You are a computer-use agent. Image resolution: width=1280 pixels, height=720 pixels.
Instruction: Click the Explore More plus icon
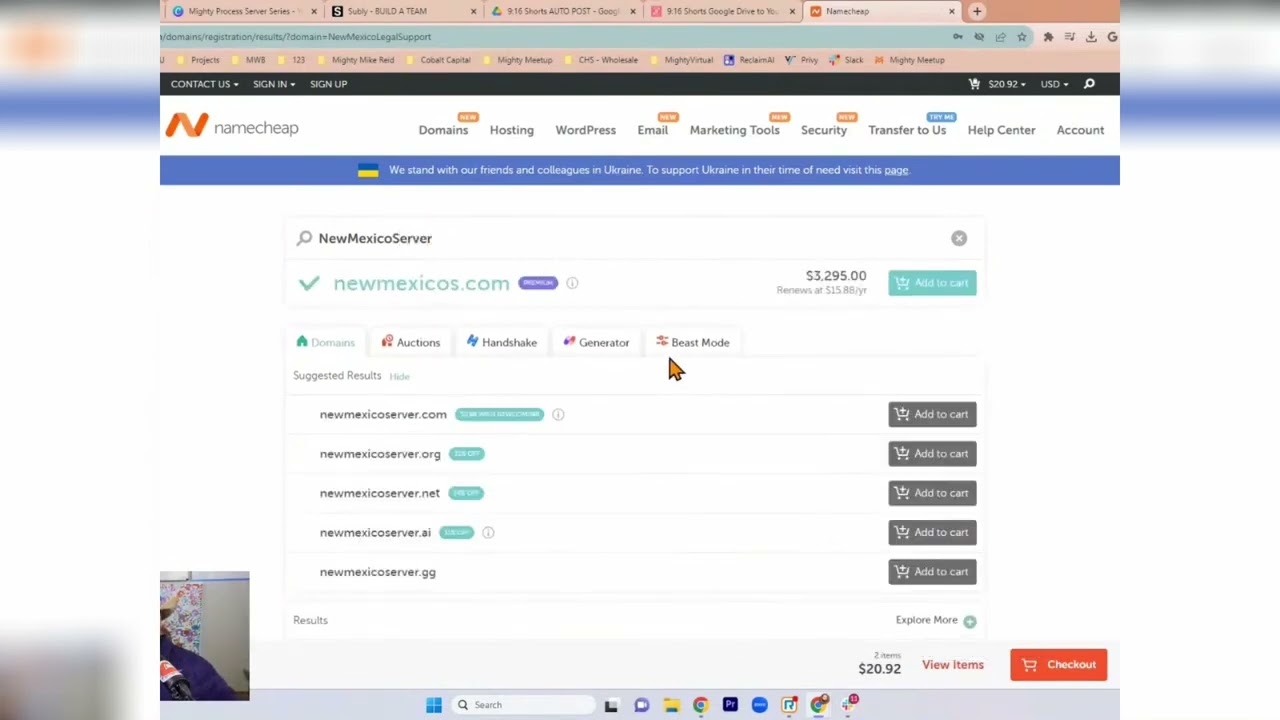[970, 621]
